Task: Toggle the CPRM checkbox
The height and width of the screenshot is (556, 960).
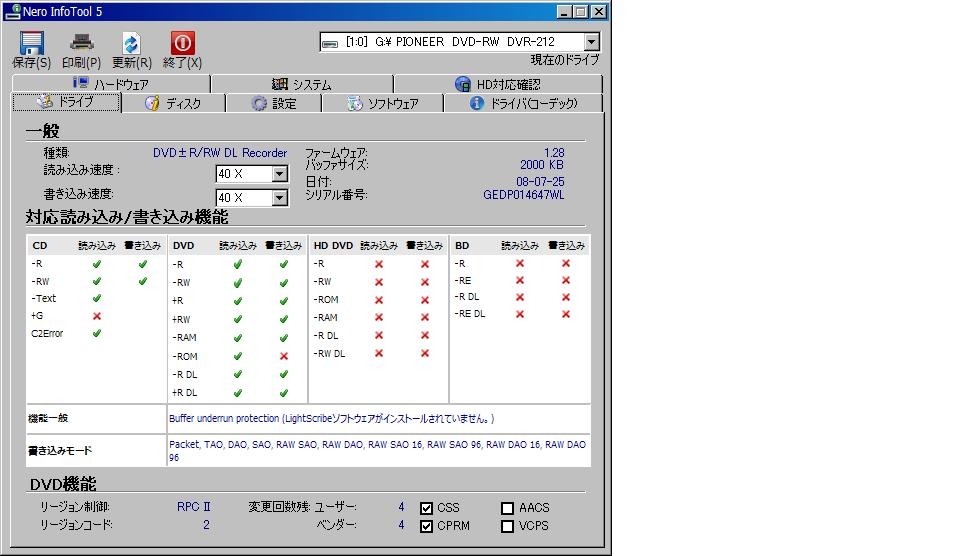Action: pos(427,526)
